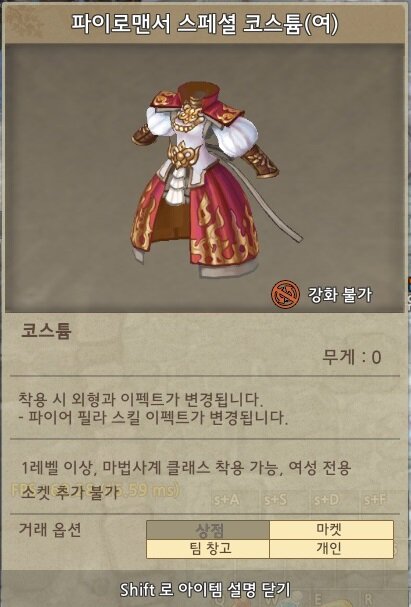411x607 pixels.
Task: Click the Shift 로 아이템 설명 닫기 hint
Action: (x=205, y=589)
